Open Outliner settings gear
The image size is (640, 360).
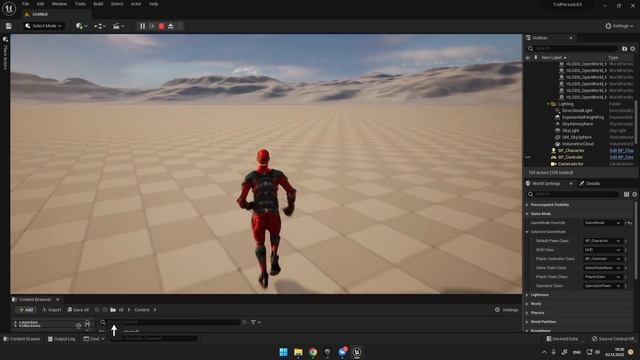pyautogui.click(x=633, y=49)
